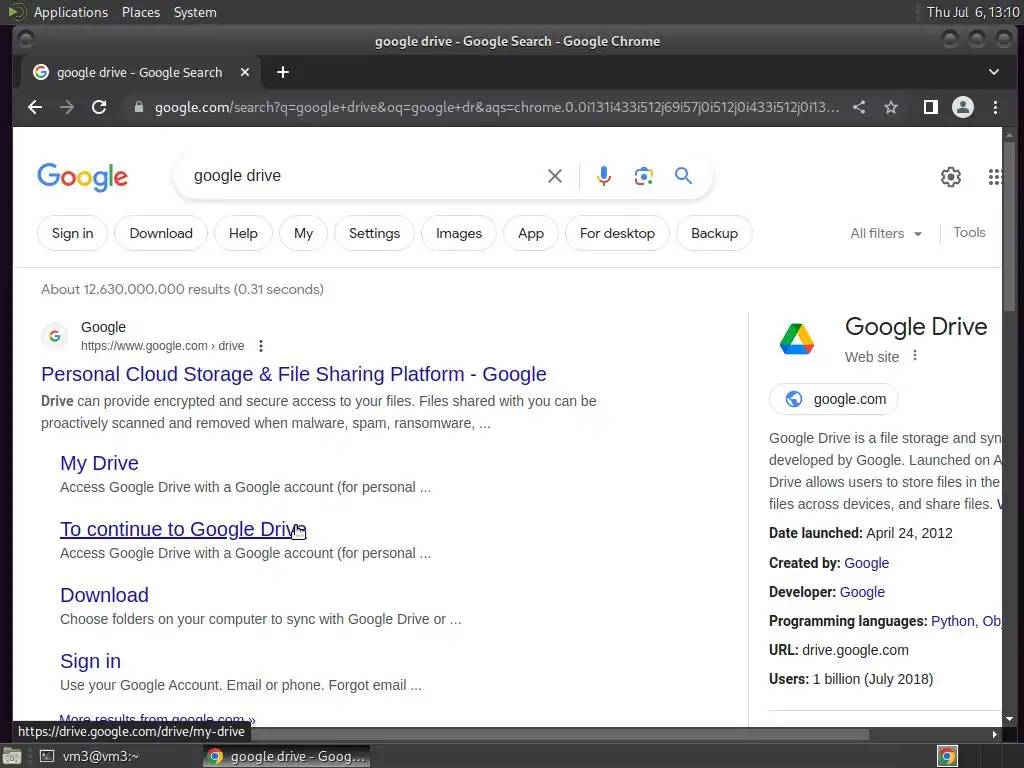
Task: Expand the All filters dropdown
Action: [886, 233]
